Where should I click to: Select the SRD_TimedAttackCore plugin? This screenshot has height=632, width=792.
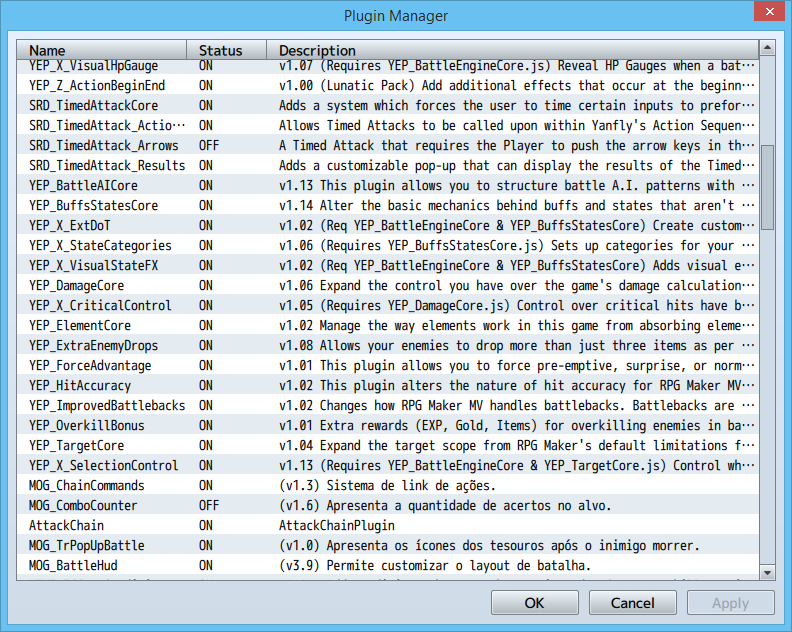click(387, 106)
